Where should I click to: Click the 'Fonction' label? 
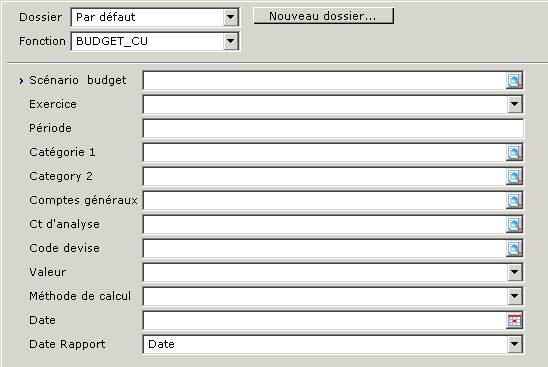(x=42, y=41)
